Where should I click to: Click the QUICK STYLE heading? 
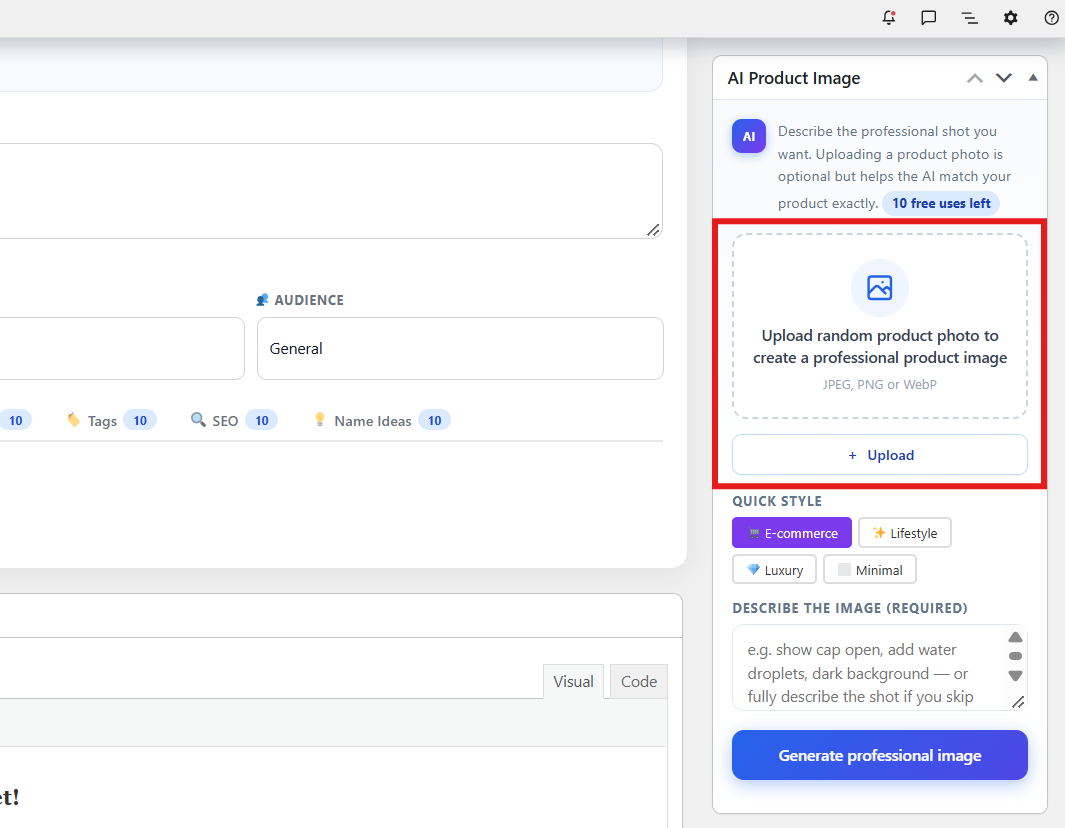pos(777,501)
